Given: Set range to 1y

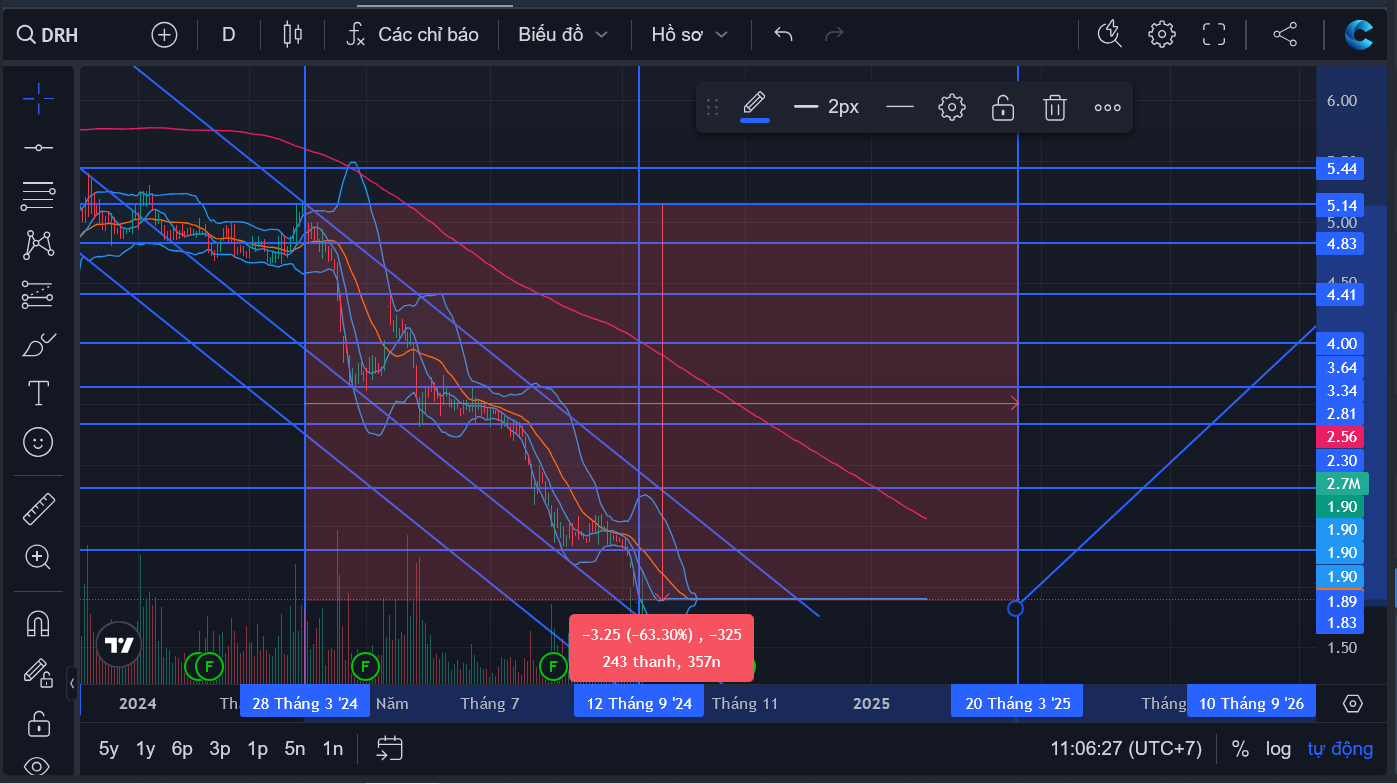Looking at the screenshot, I should (146, 748).
